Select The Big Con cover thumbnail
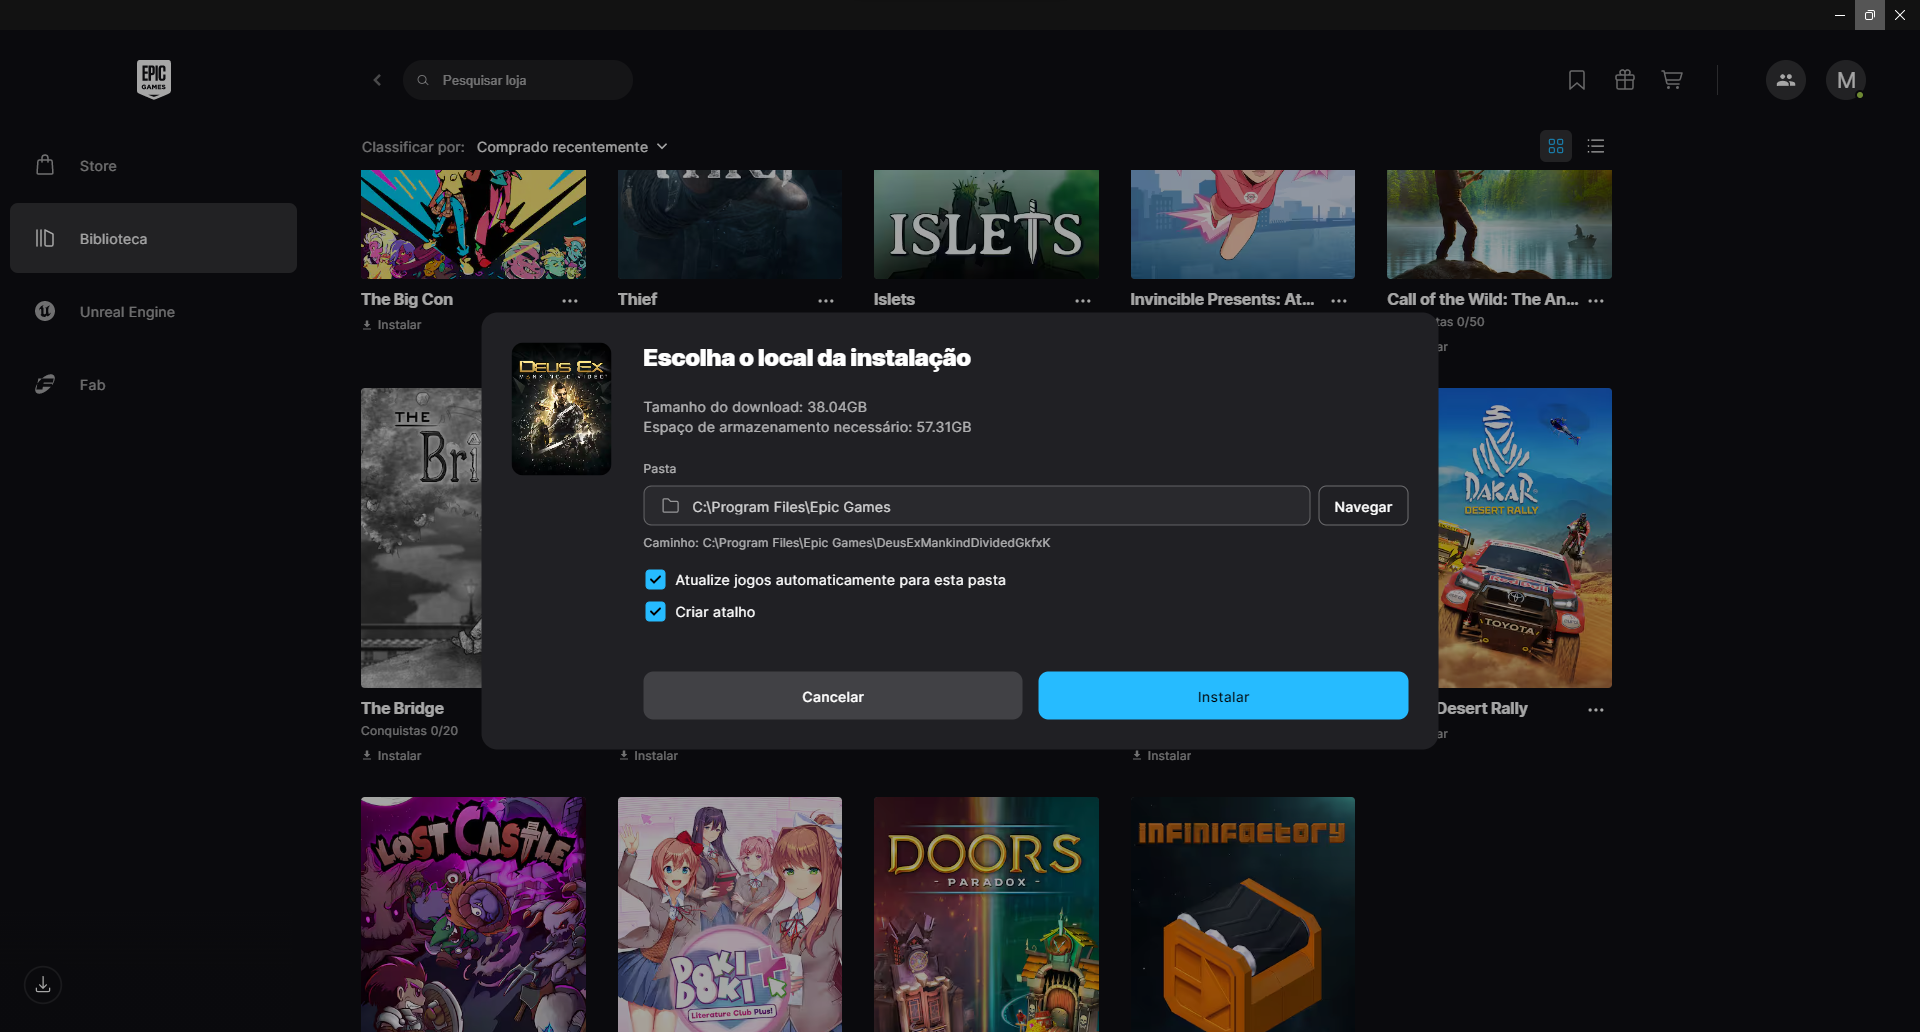 coord(473,224)
